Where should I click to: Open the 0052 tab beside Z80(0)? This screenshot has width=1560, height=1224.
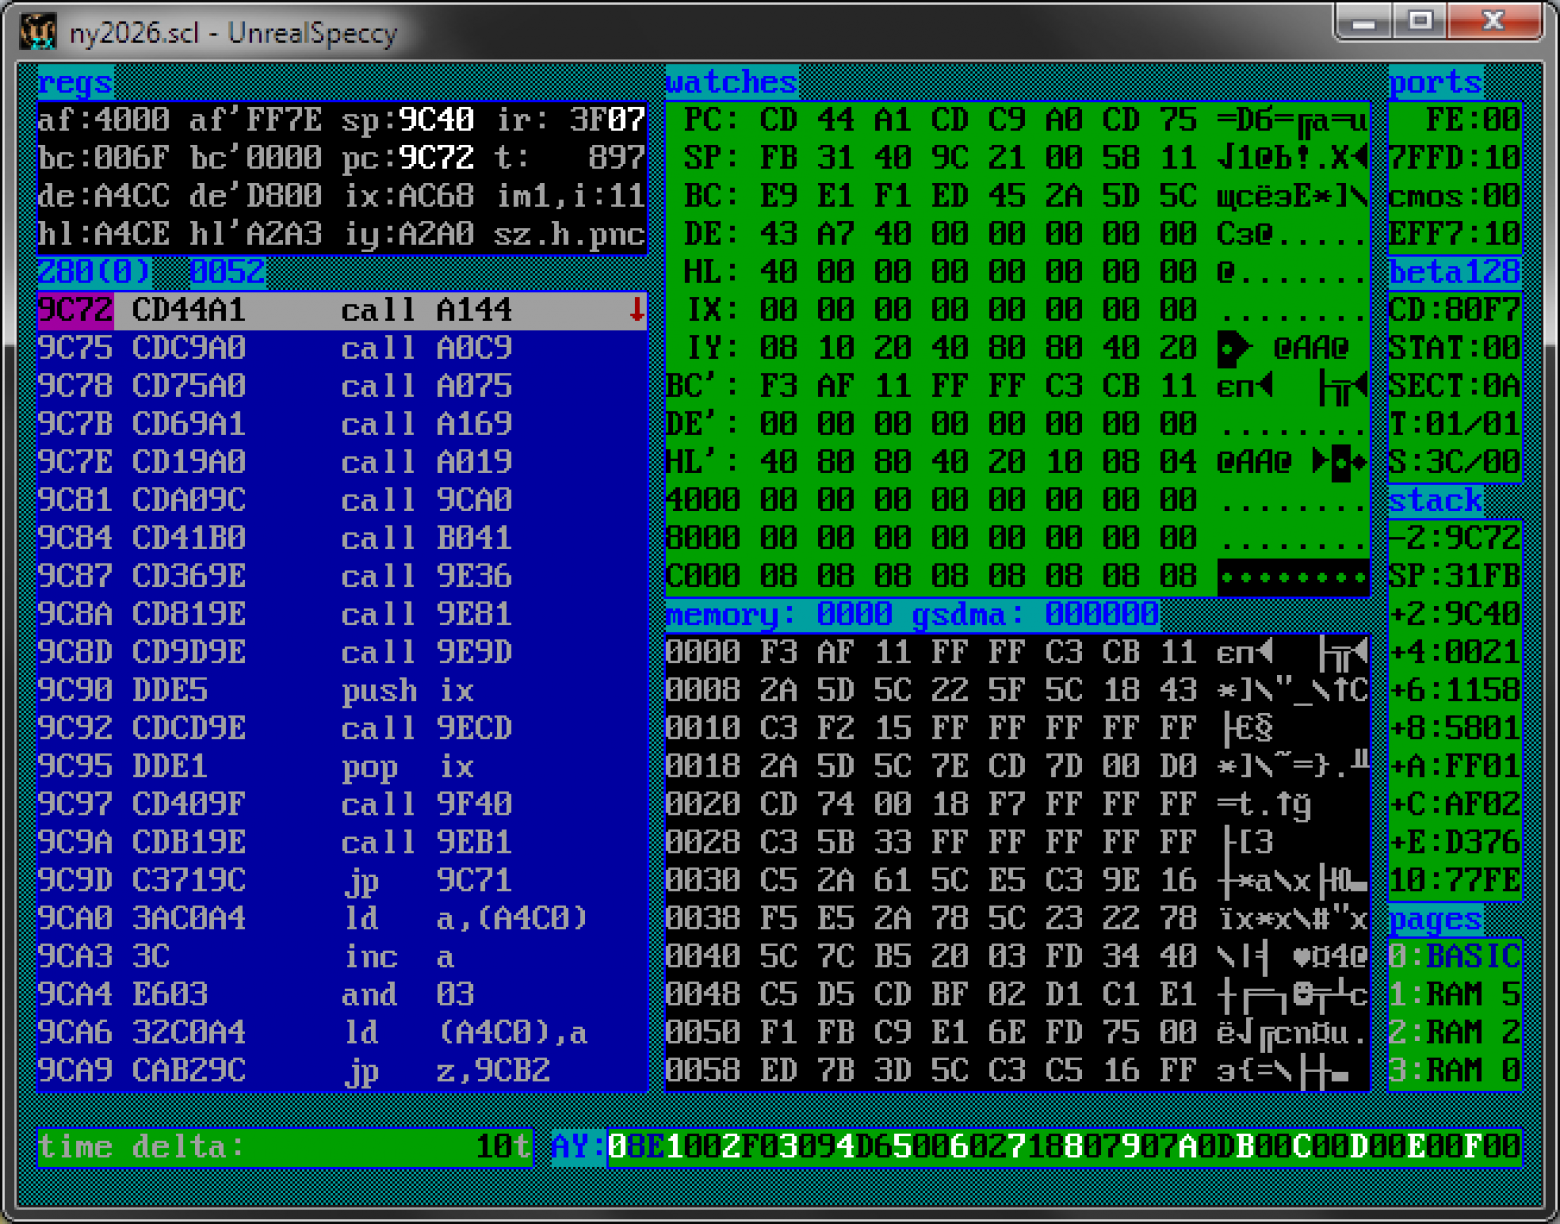[229, 271]
